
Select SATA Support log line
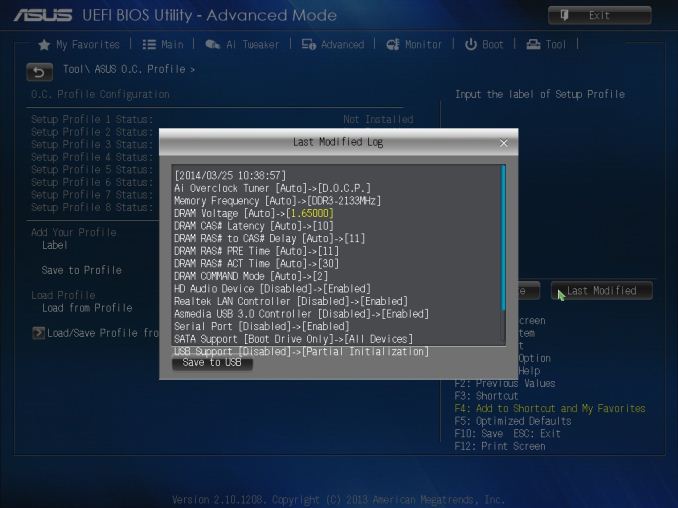tap(293, 339)
